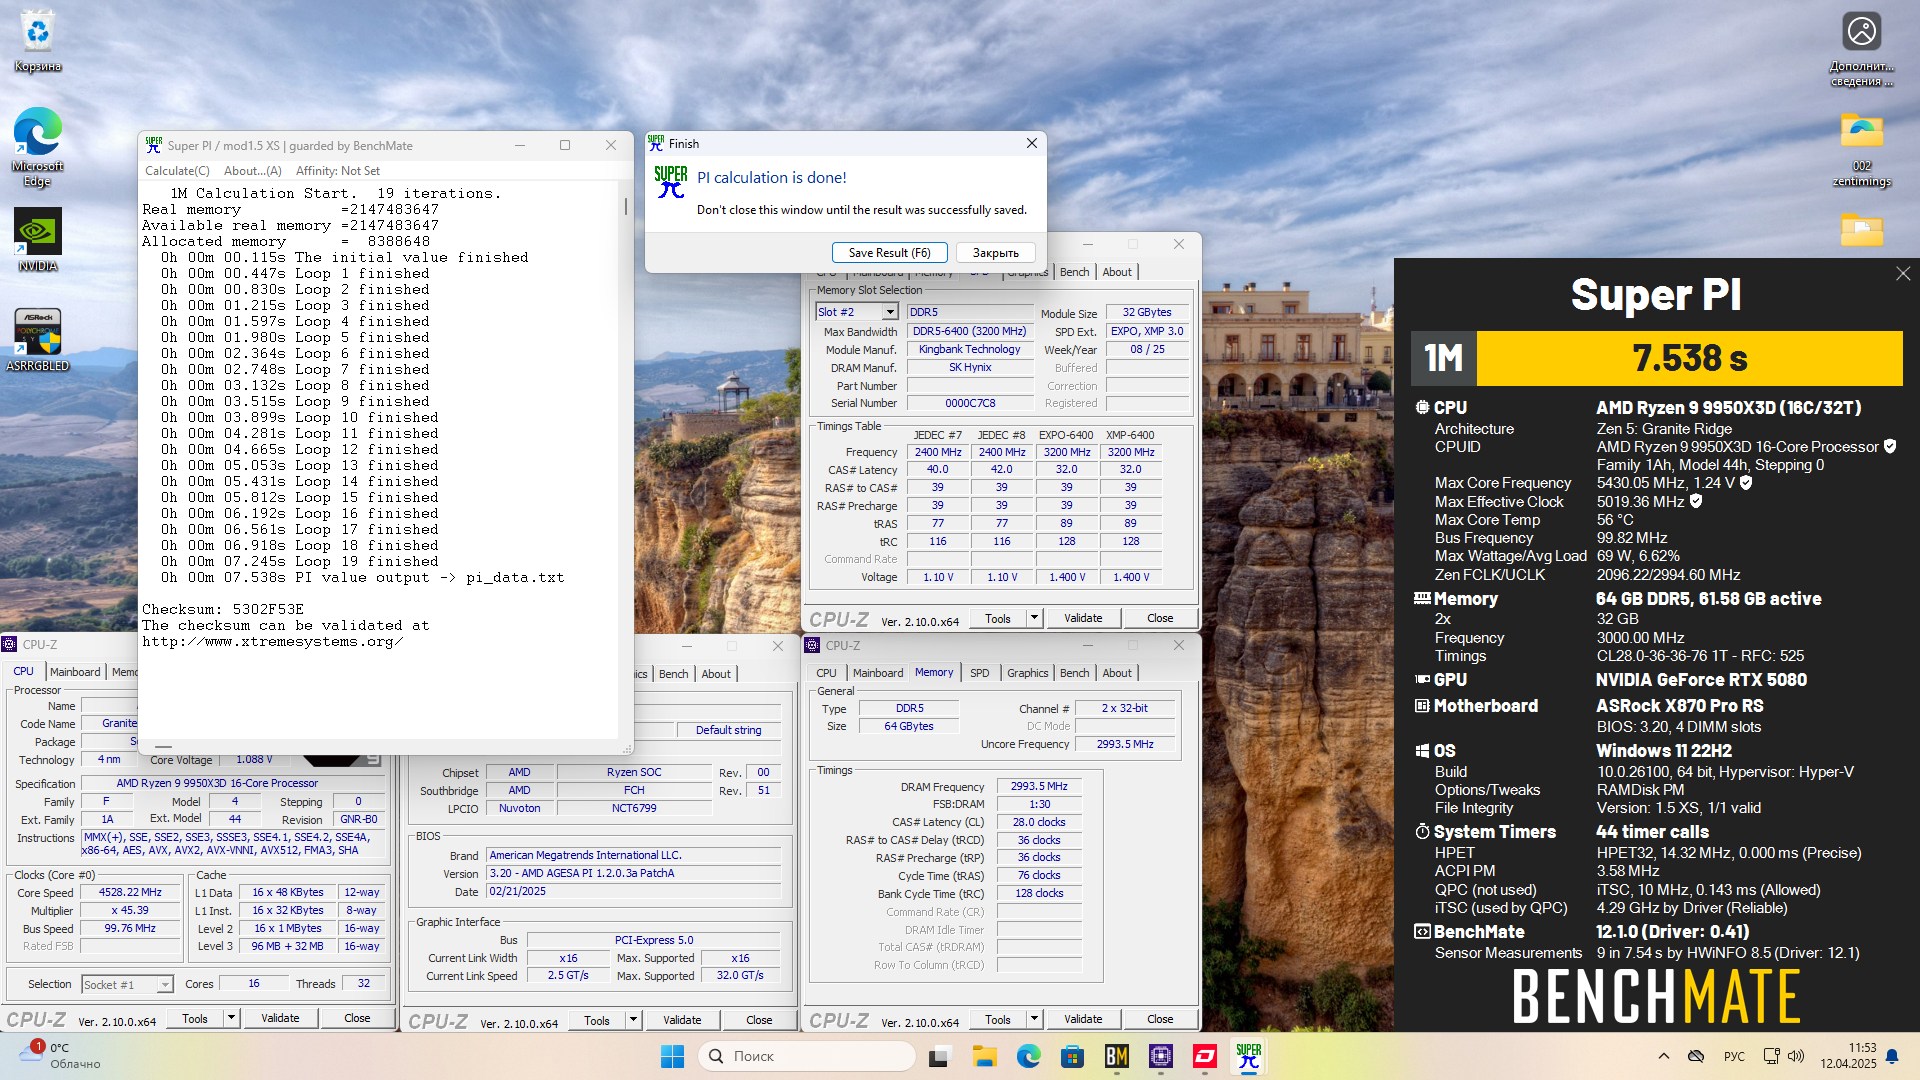Click Validate in the SPD CPU-Z window
1920x1080 pixels.
point(1083,618)
